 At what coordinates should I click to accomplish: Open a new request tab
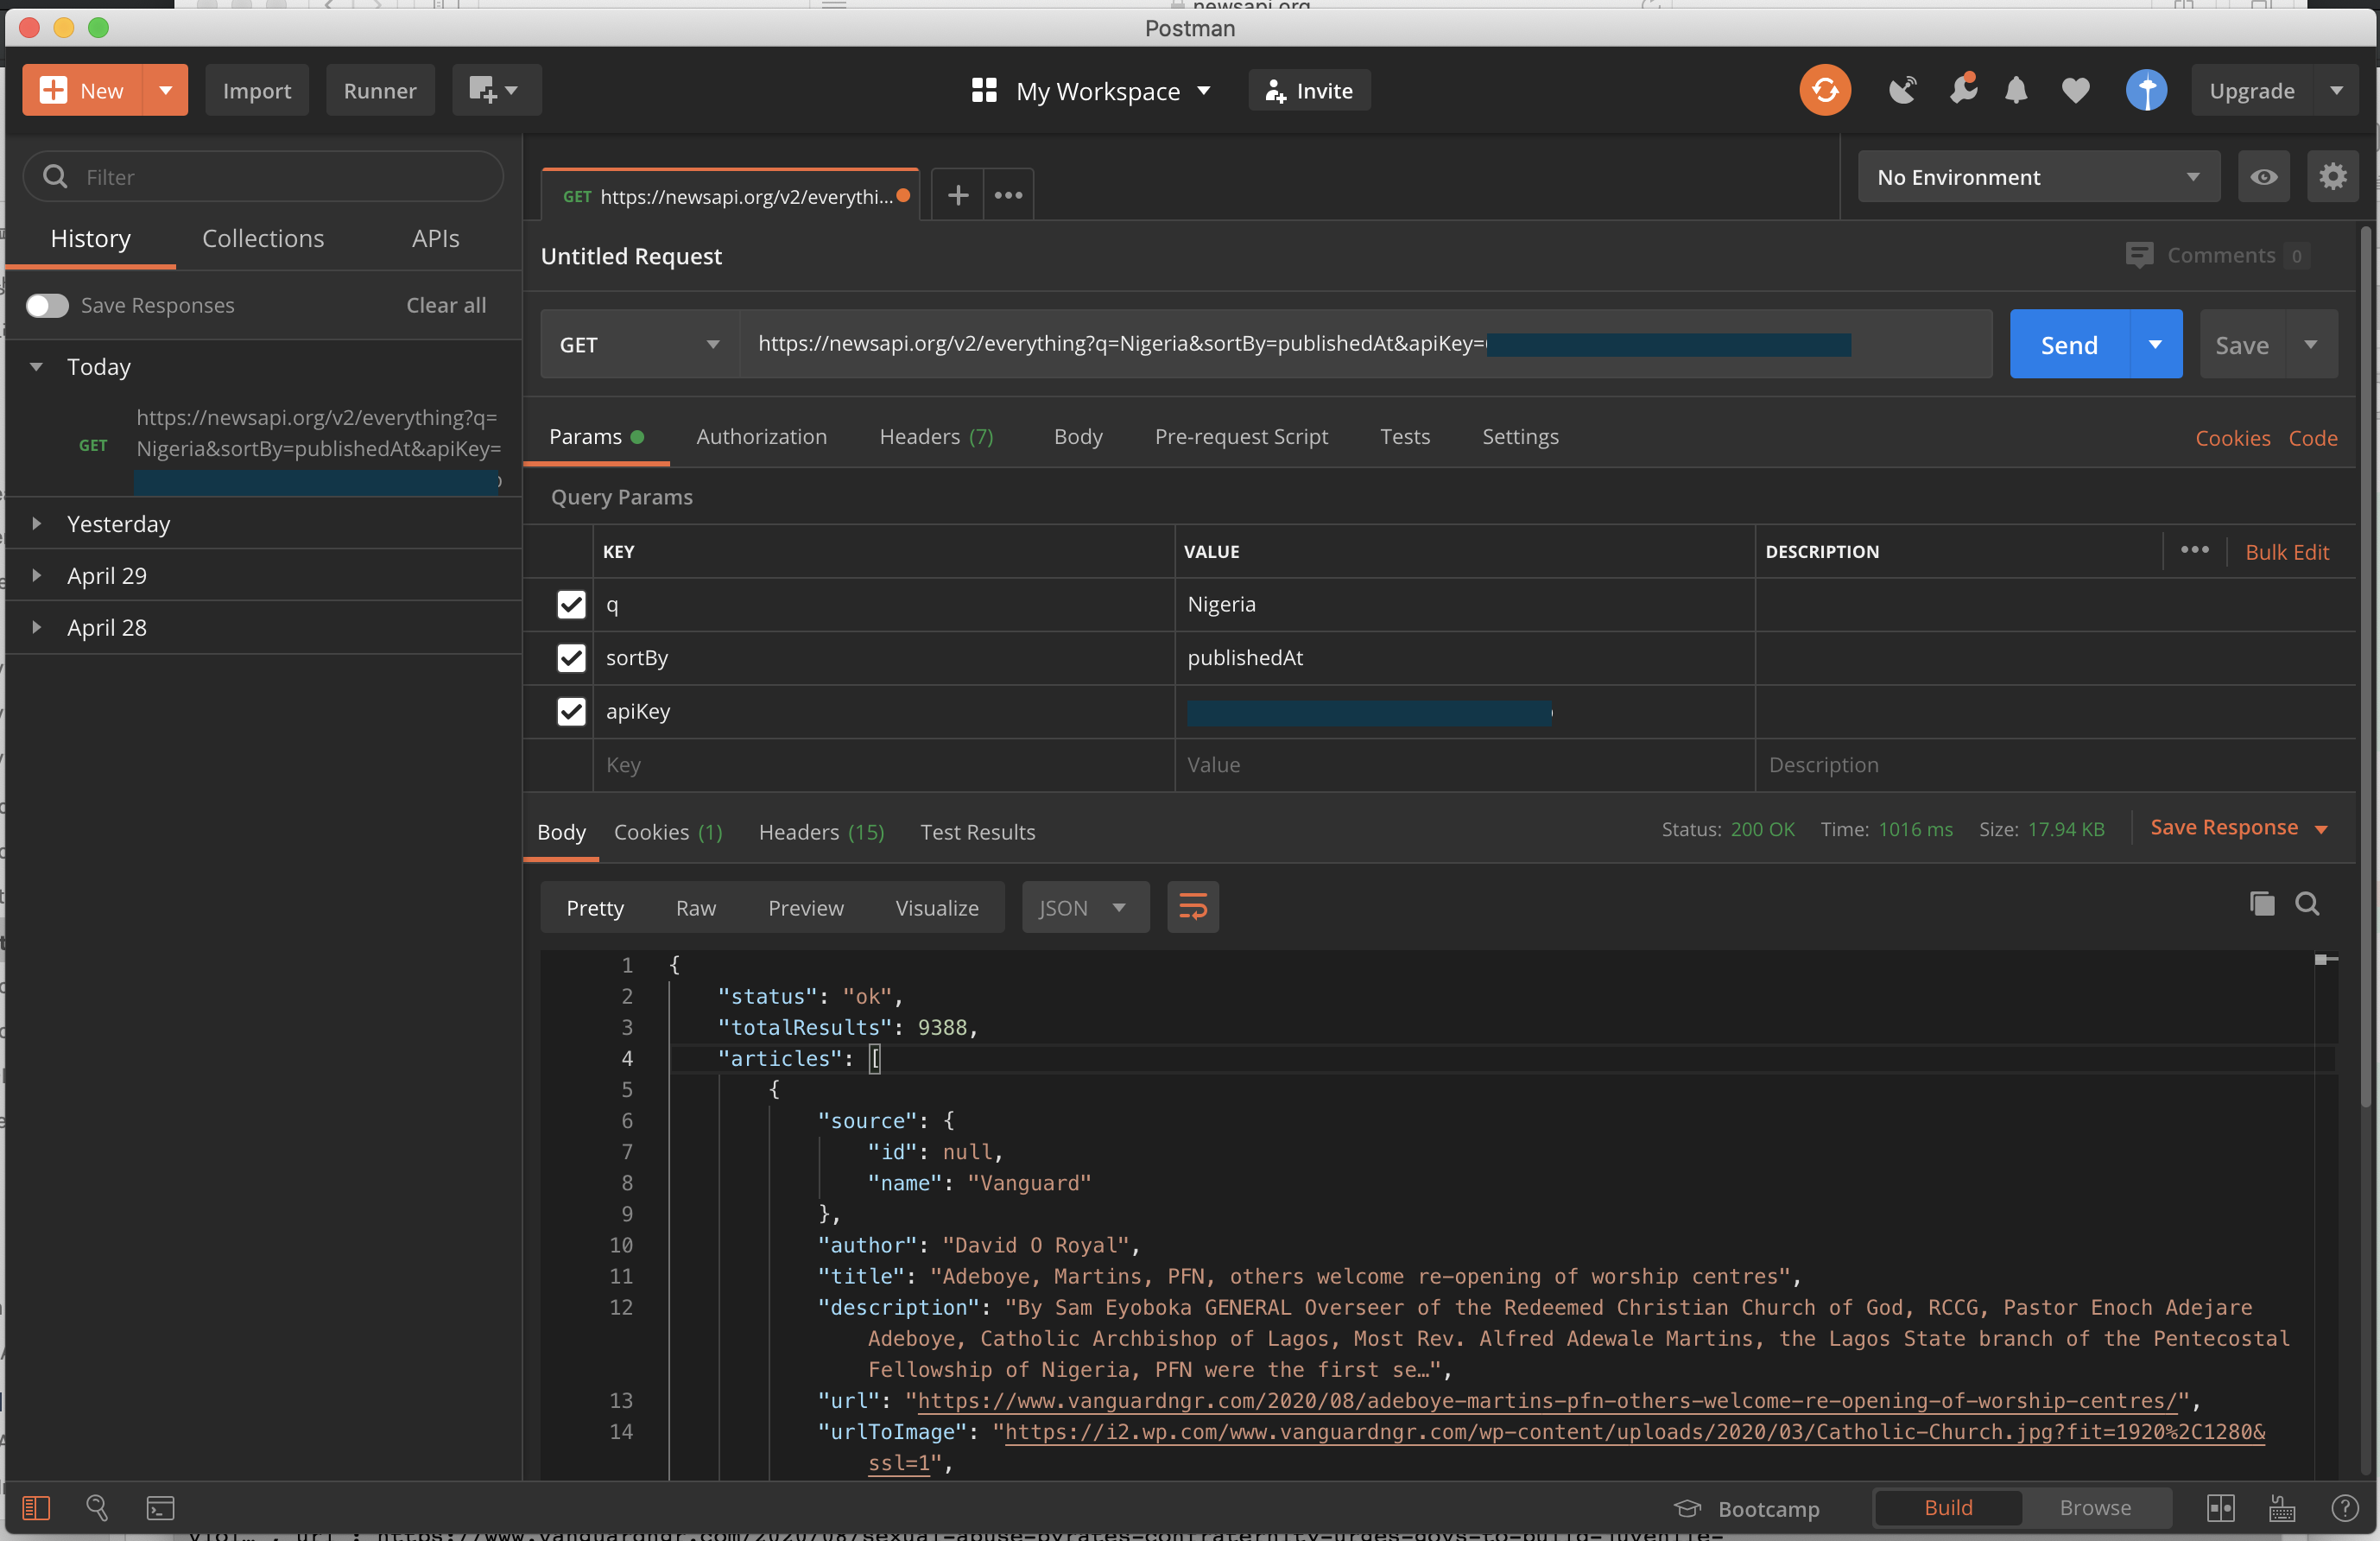point(957,195)
